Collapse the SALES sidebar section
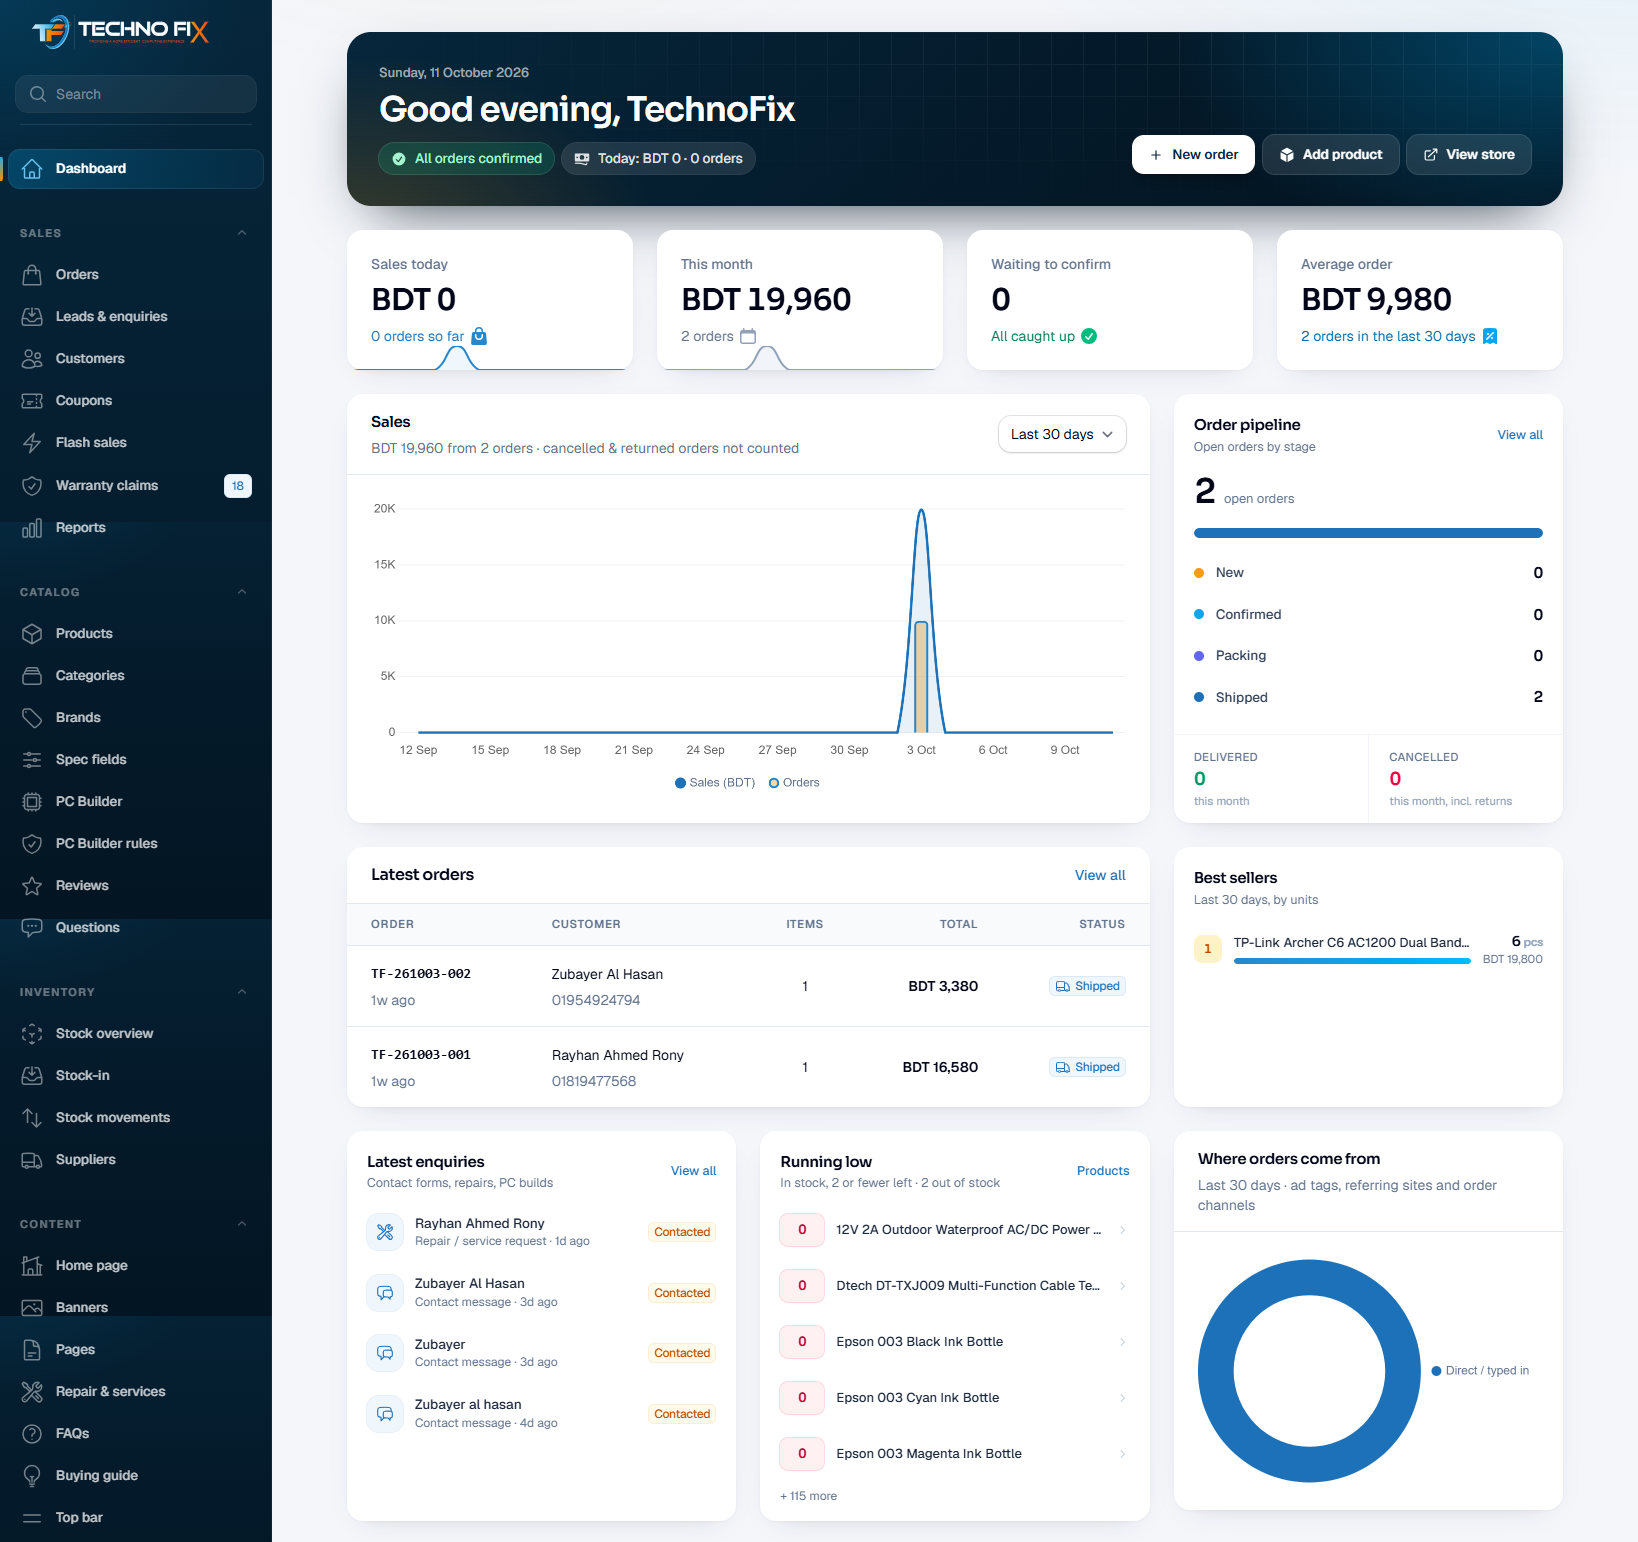 242,233
